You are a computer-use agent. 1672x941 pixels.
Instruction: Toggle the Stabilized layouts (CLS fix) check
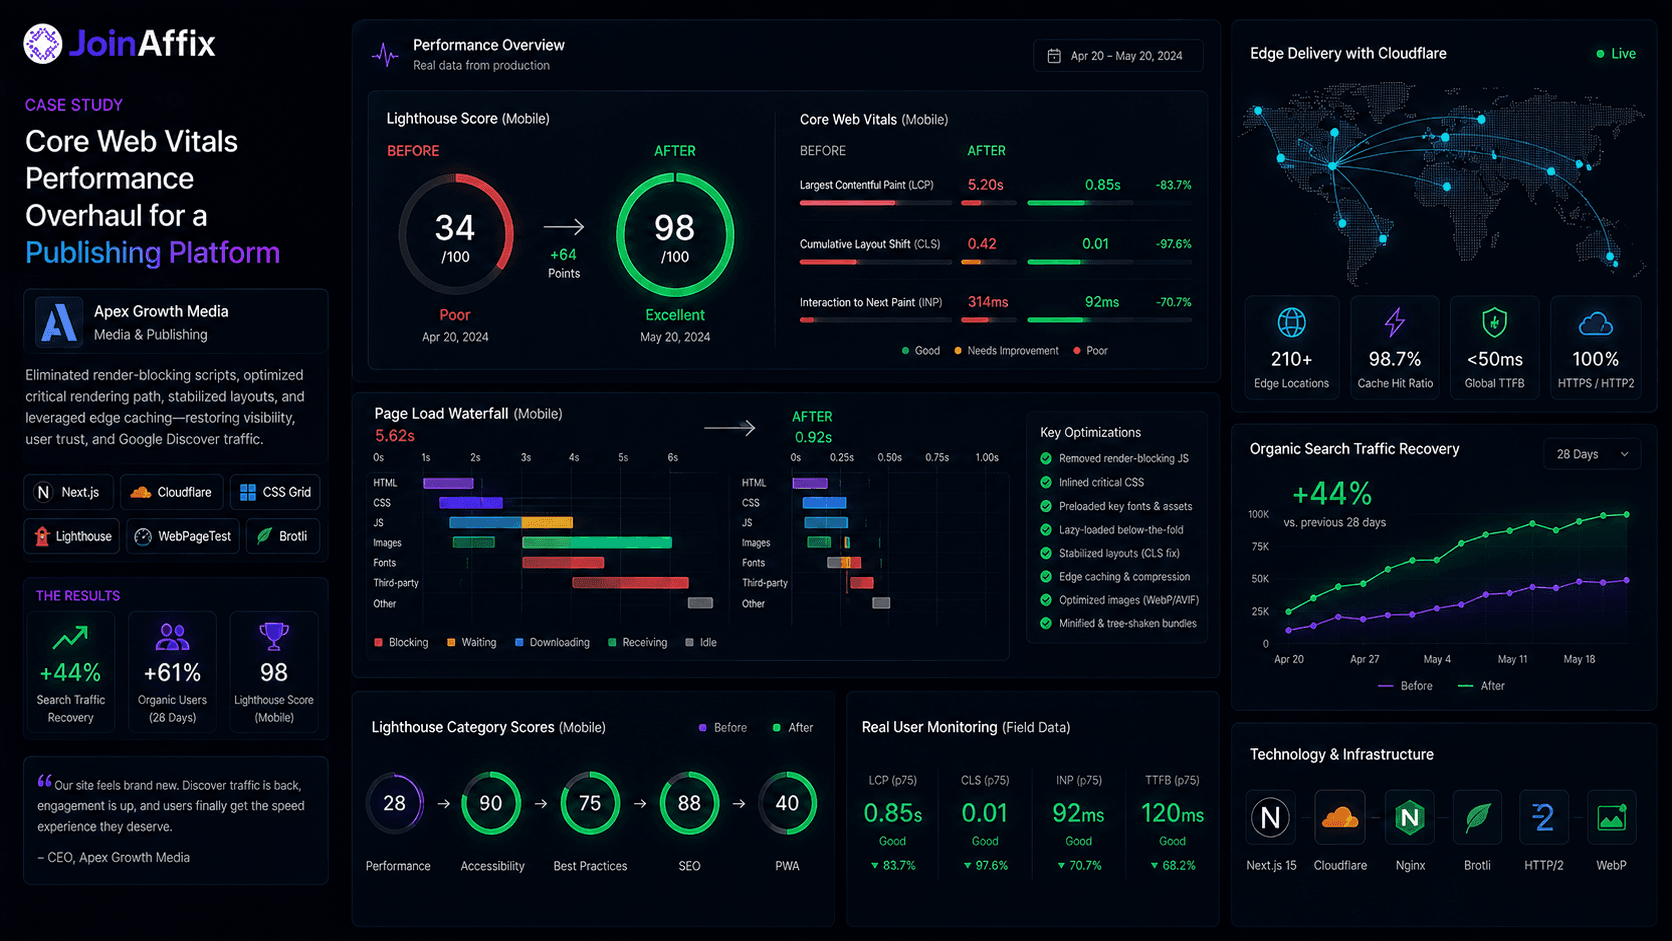pos(1046,553)
